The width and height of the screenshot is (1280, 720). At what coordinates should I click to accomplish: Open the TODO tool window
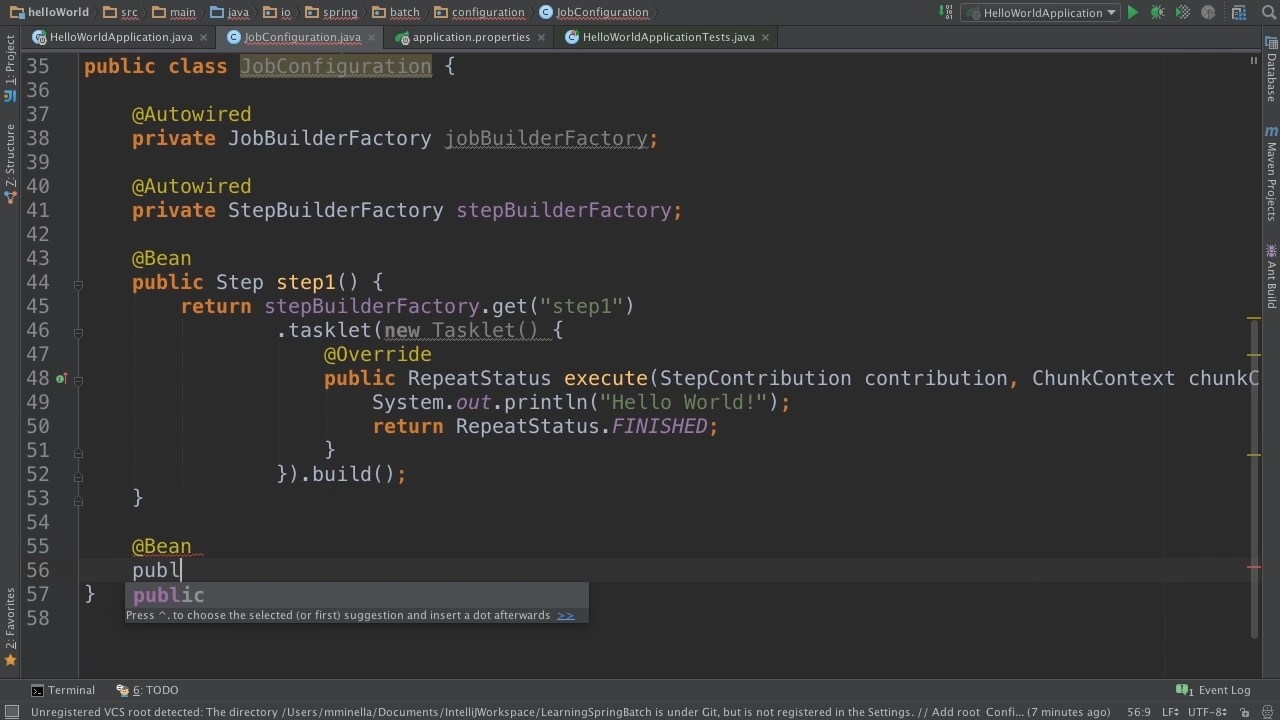[147, 690]
